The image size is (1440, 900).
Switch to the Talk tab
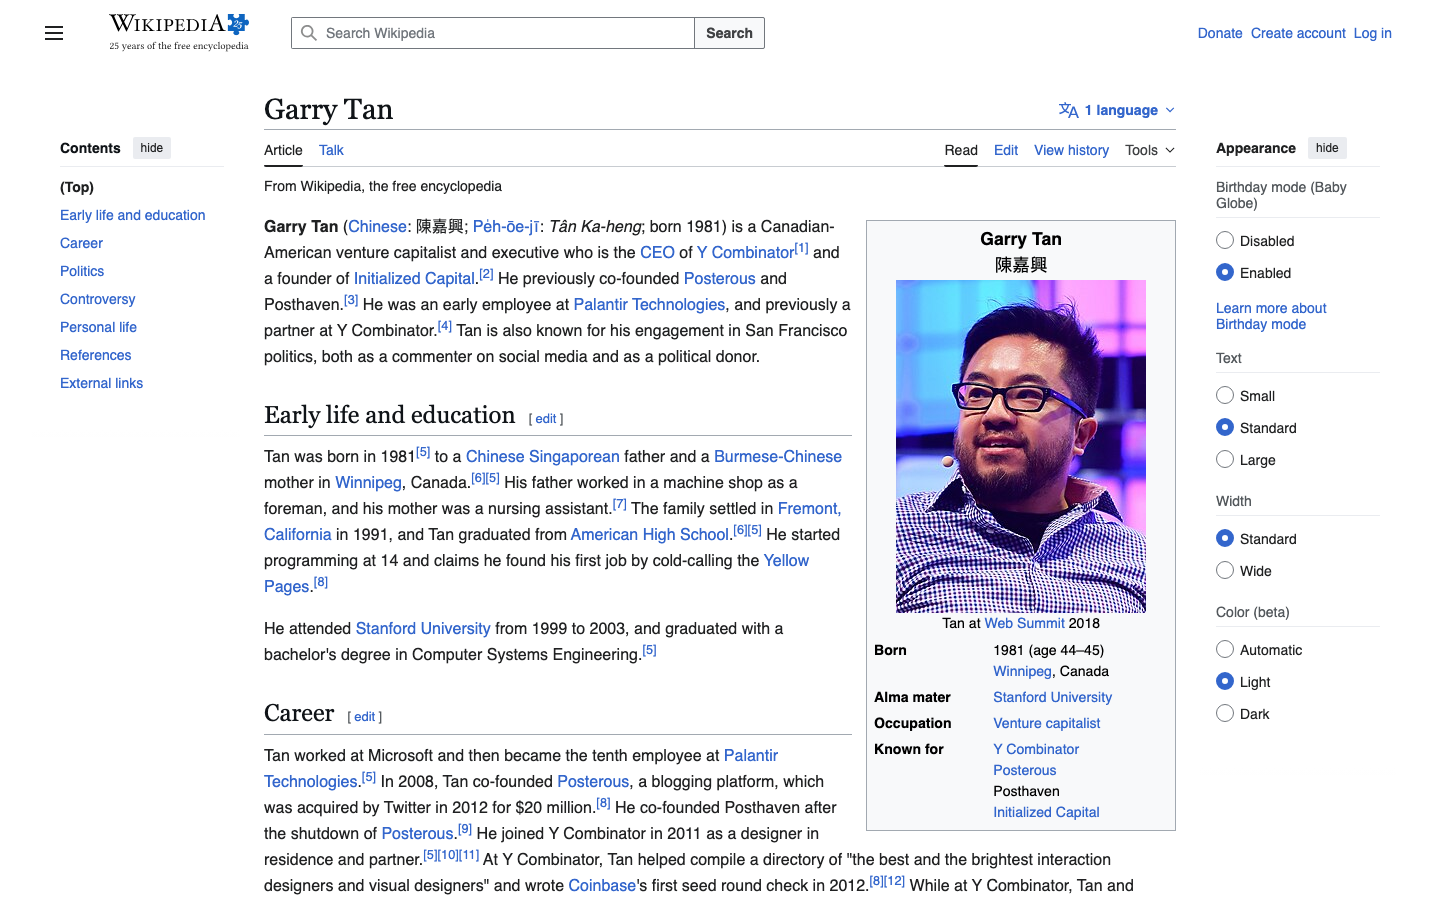pyautogui.click(x=331, y=150)
